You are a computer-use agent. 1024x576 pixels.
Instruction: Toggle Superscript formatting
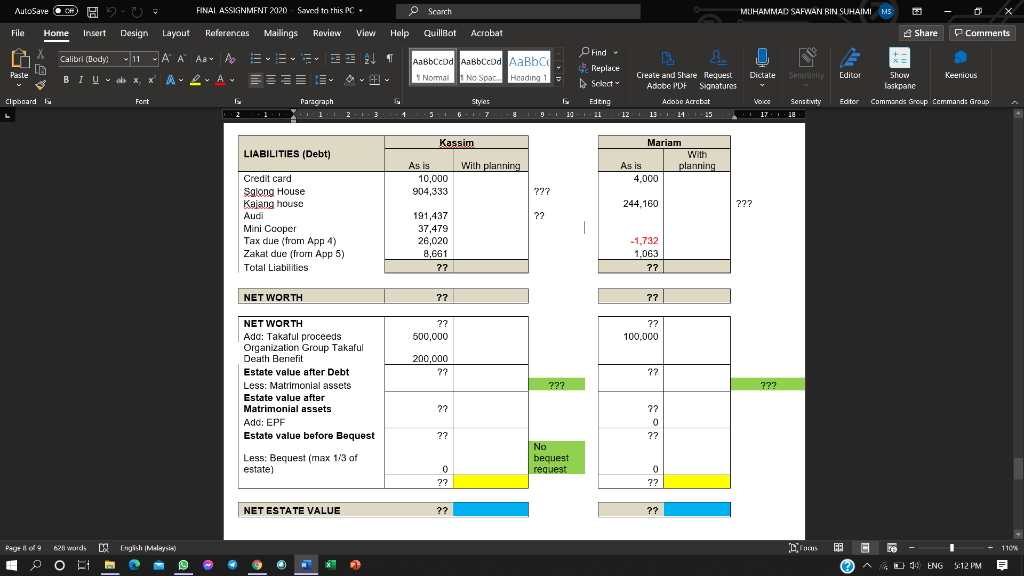click(152, 80)
